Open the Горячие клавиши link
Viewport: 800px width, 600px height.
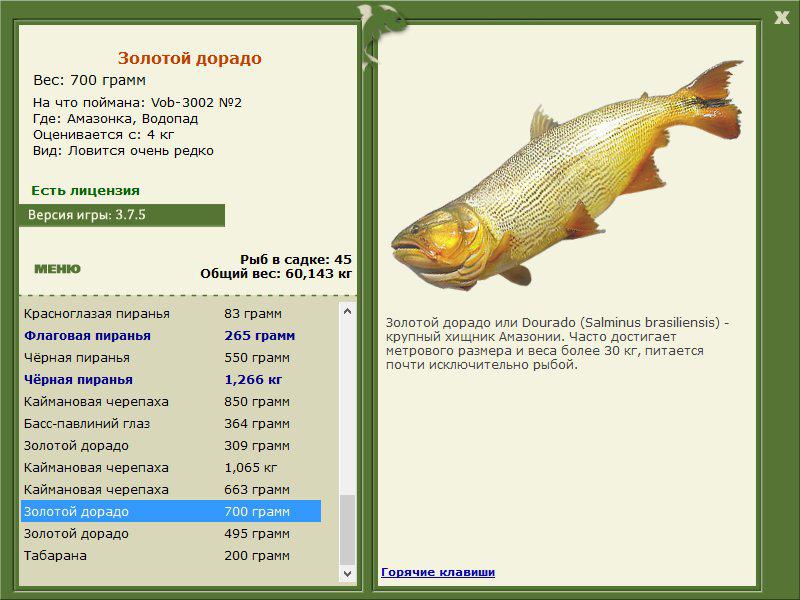tap(438, 572)
